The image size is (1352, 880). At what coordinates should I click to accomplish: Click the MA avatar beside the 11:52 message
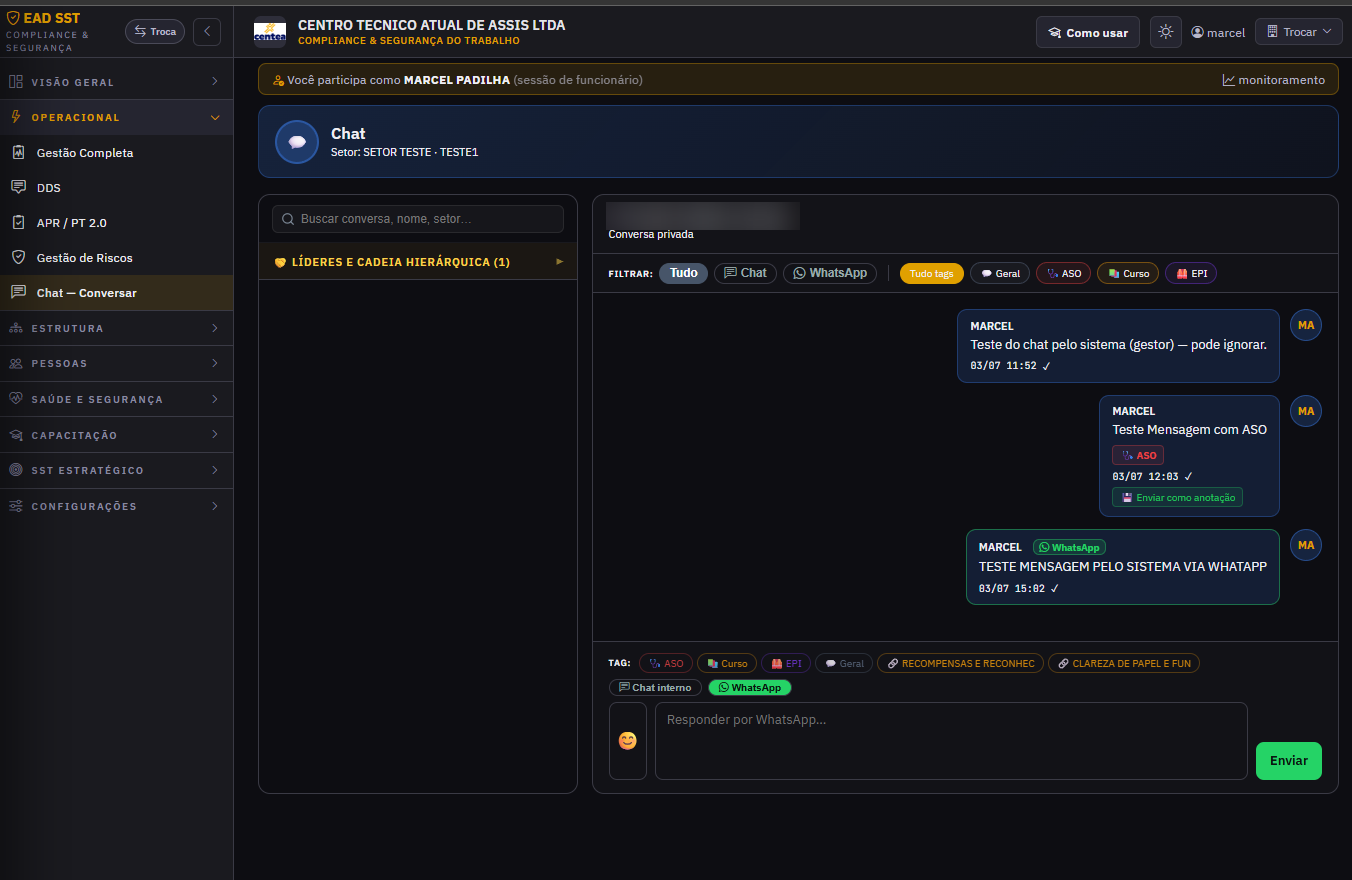[1306, 325]
